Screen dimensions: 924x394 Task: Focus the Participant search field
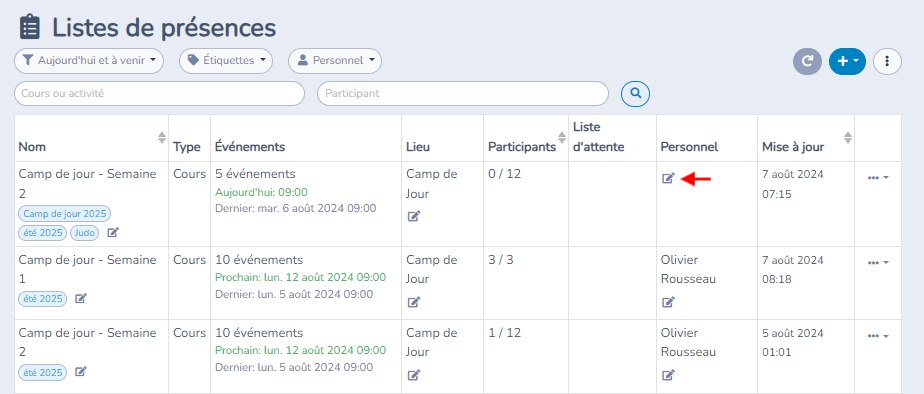[463, 94]
